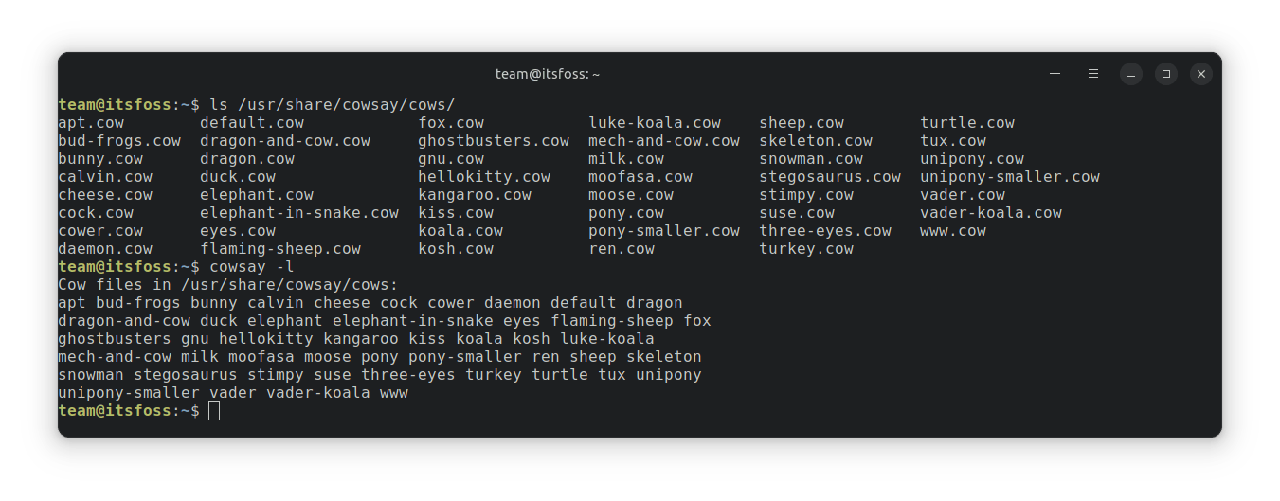Minimize the terminal window

click(x=1131, y=74)
